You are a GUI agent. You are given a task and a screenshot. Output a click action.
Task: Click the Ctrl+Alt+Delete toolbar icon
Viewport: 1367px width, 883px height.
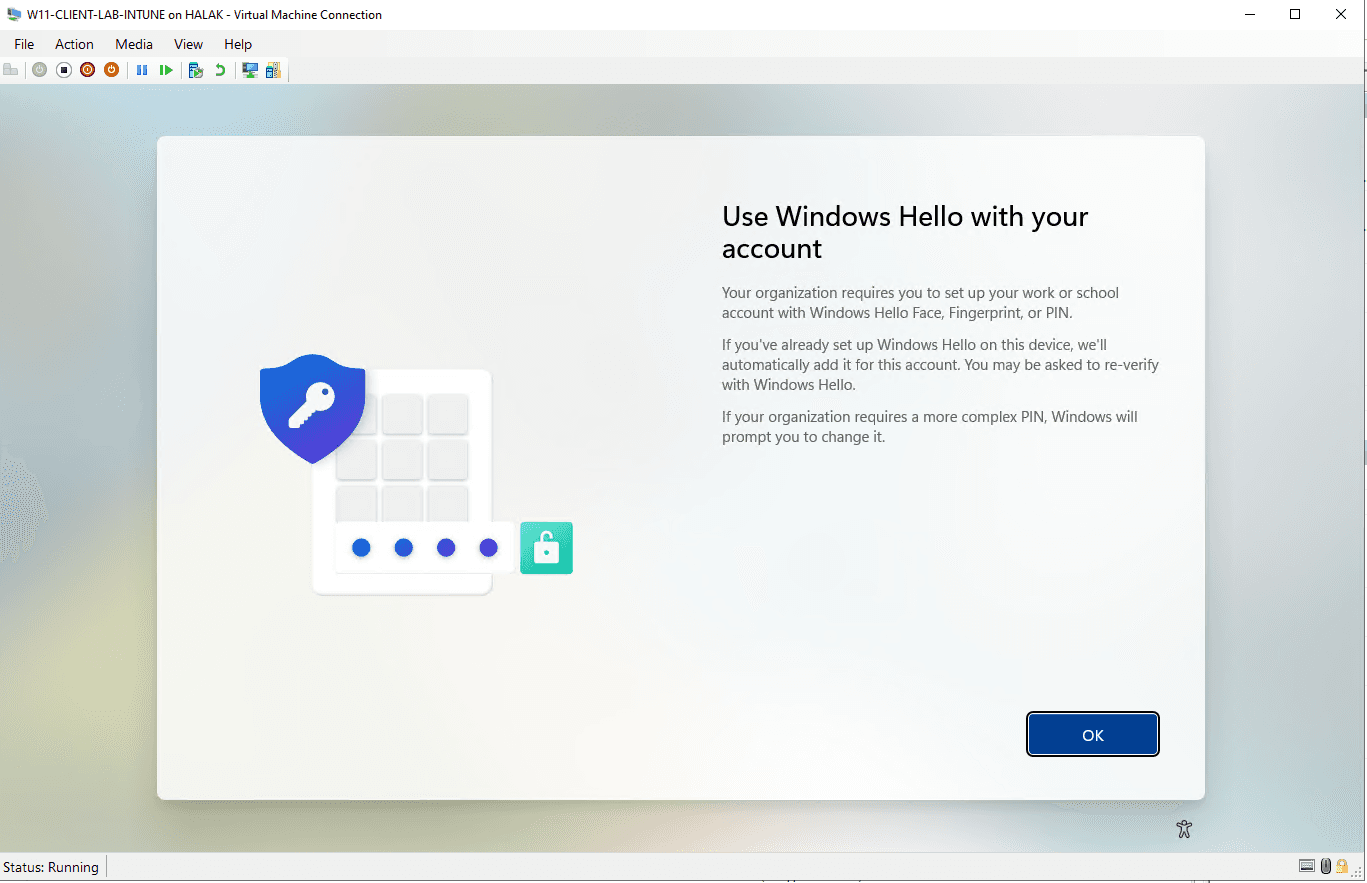pyautogui.click(x=11, y=70)
